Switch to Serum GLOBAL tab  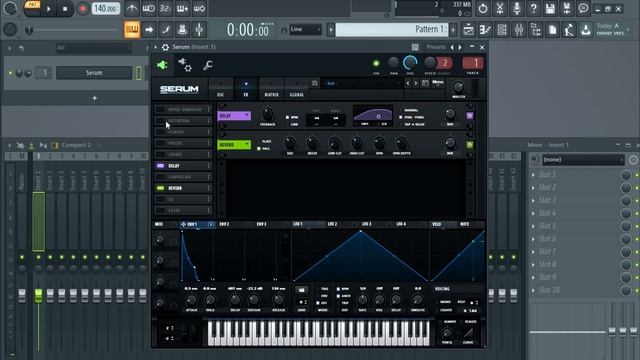tap(297, 89)
